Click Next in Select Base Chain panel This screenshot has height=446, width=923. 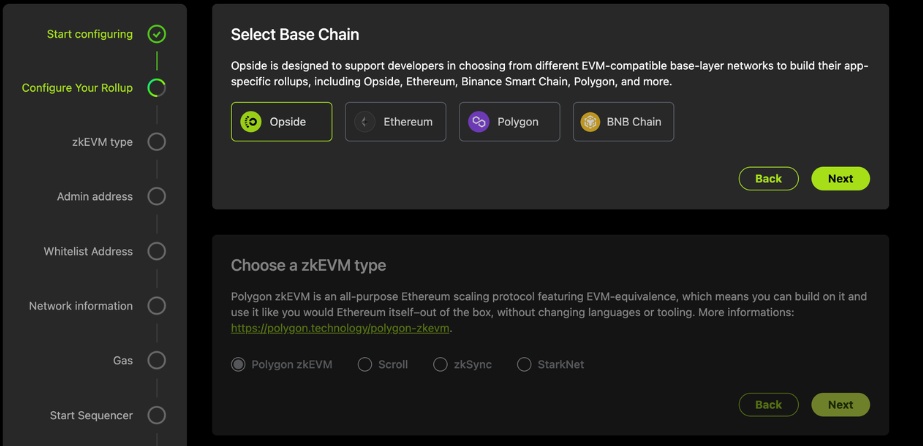(x=841, y=178)
